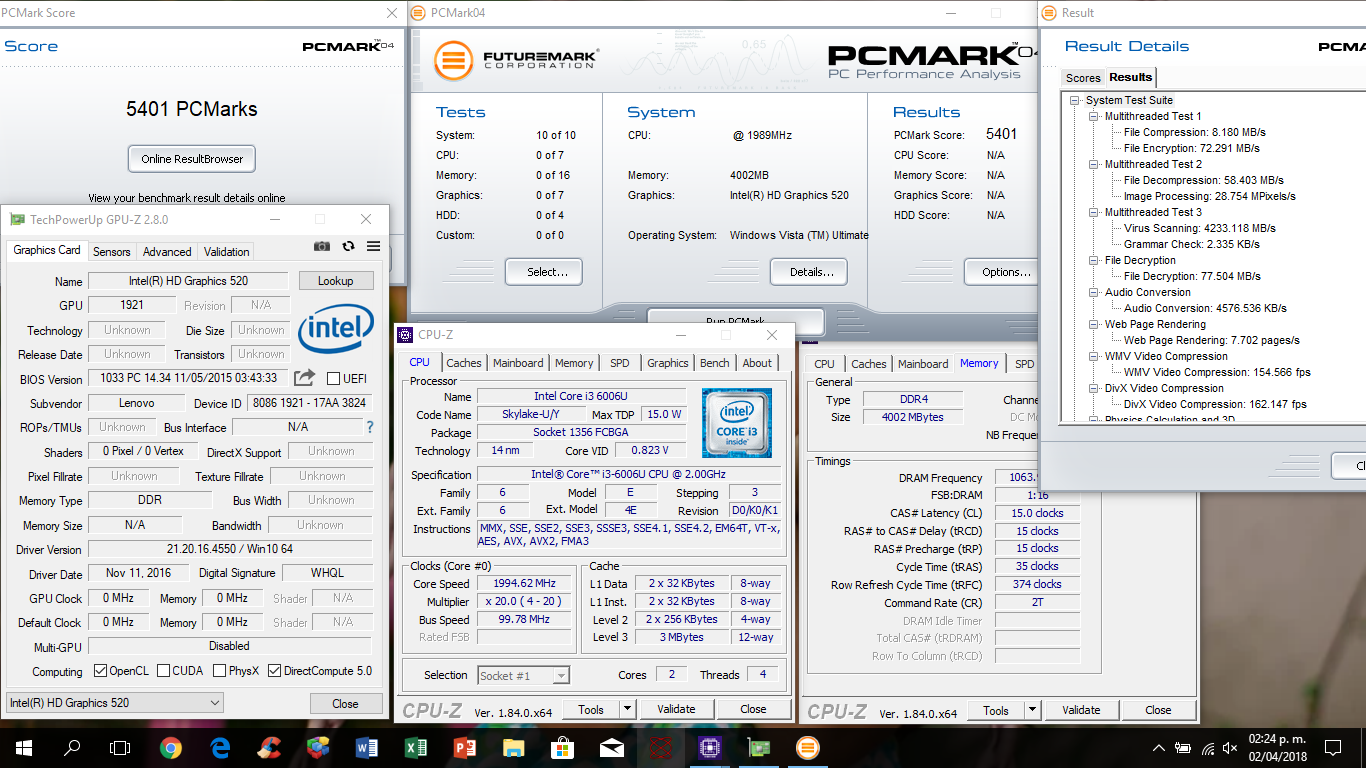Open Caches tab in CPU-tab CPU-Z window
1366x768 pixels.
pos(464,363)
